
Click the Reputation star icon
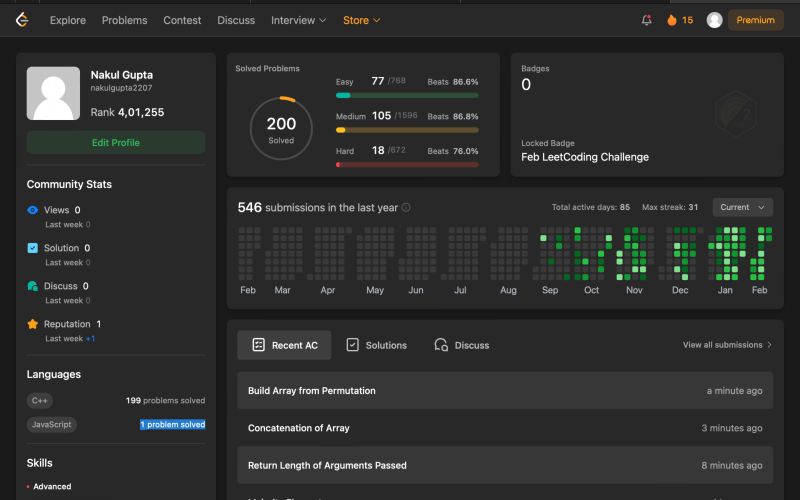coord(33,324)
